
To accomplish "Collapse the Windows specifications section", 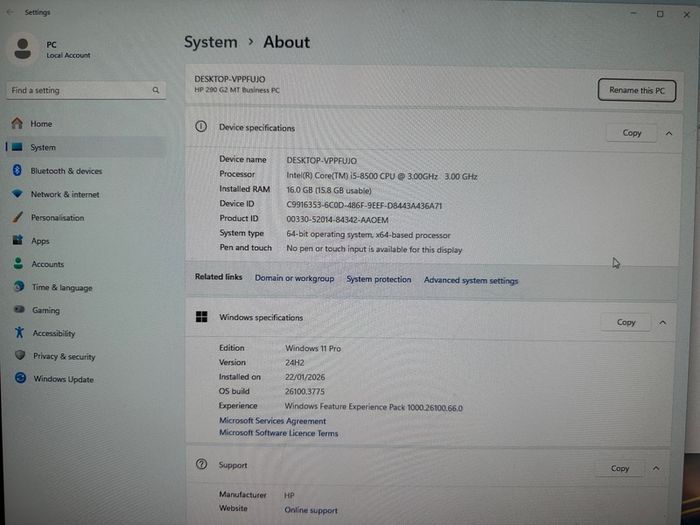I will coord(662,322).
